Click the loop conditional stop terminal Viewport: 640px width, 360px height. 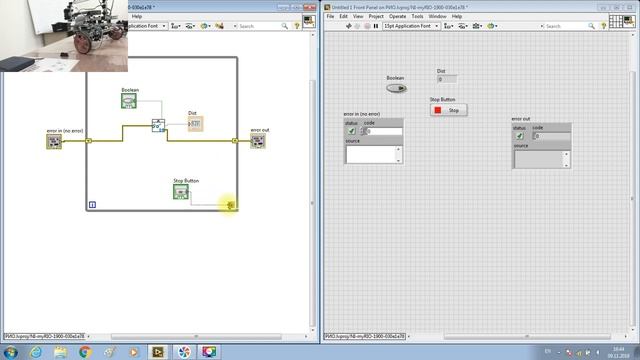click(x=231, y=205)
